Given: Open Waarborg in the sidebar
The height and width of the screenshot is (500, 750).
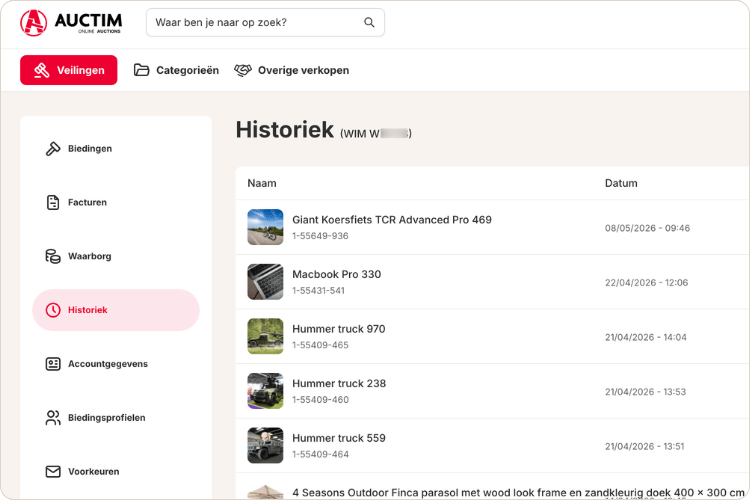Looking at the screenshot, I should click(116, 256).
